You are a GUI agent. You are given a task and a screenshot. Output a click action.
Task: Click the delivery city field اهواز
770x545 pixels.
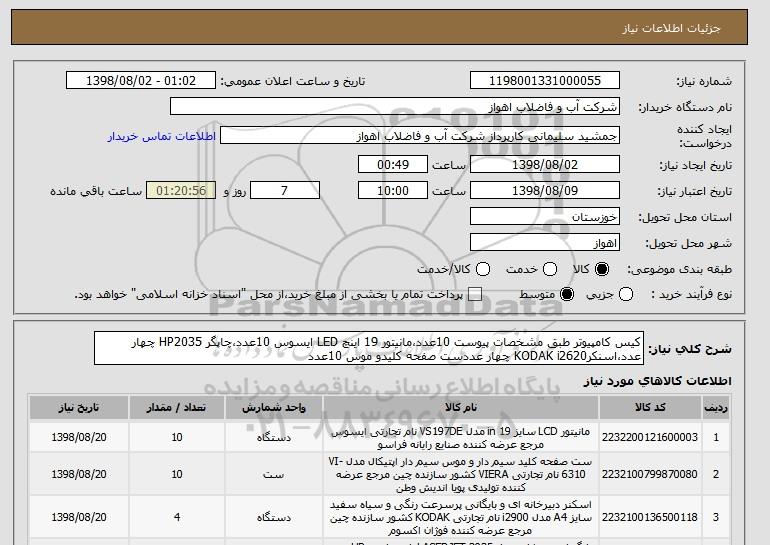pyautogui.click(x=545, y=243)
